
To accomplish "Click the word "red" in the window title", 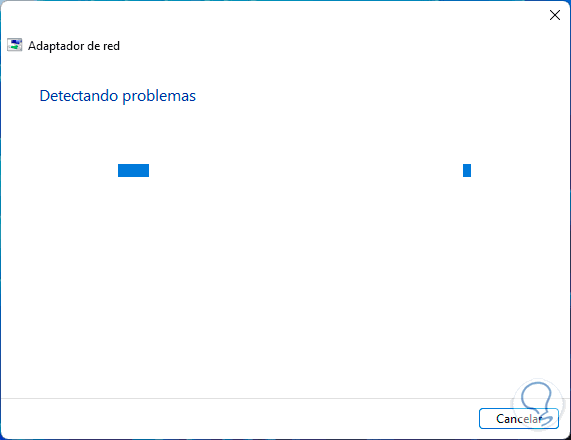I will [x=111, y=46].
